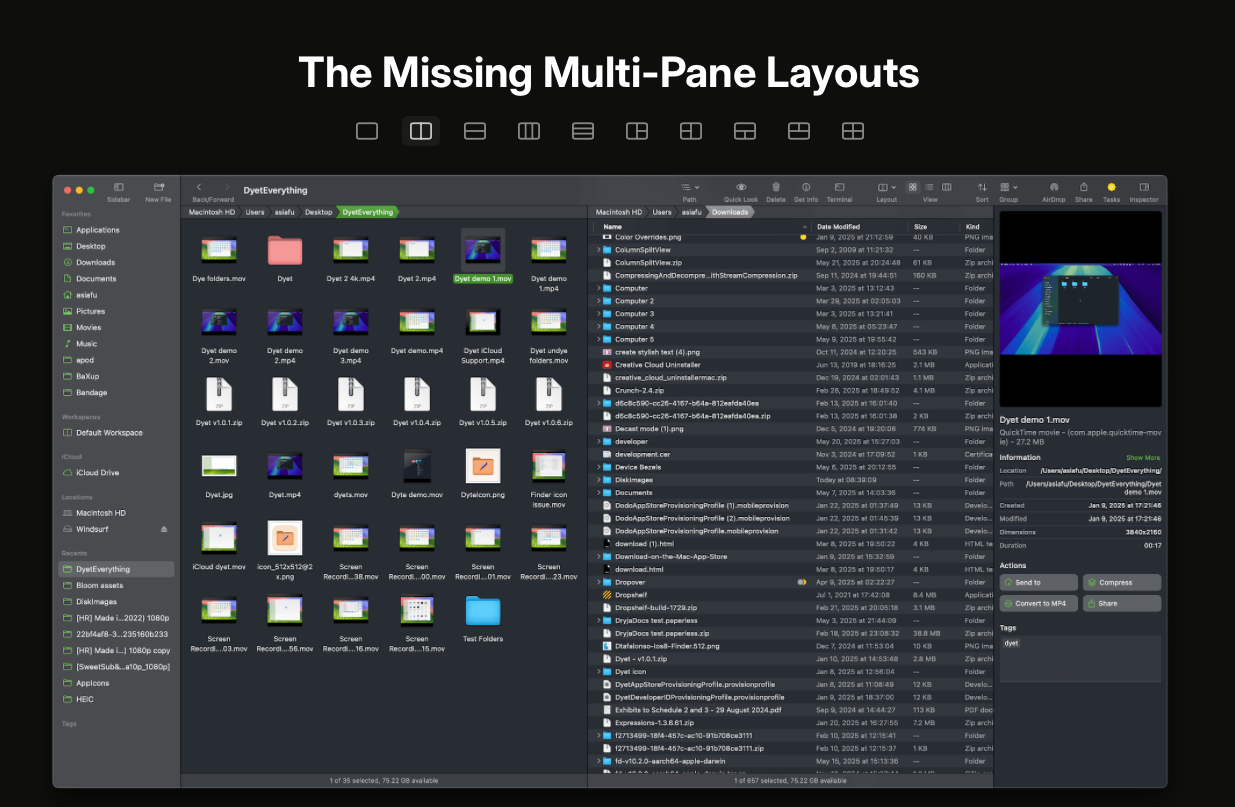
Task: Select the Creative Cloud Uninstaller row
Action: coord(790,365)
